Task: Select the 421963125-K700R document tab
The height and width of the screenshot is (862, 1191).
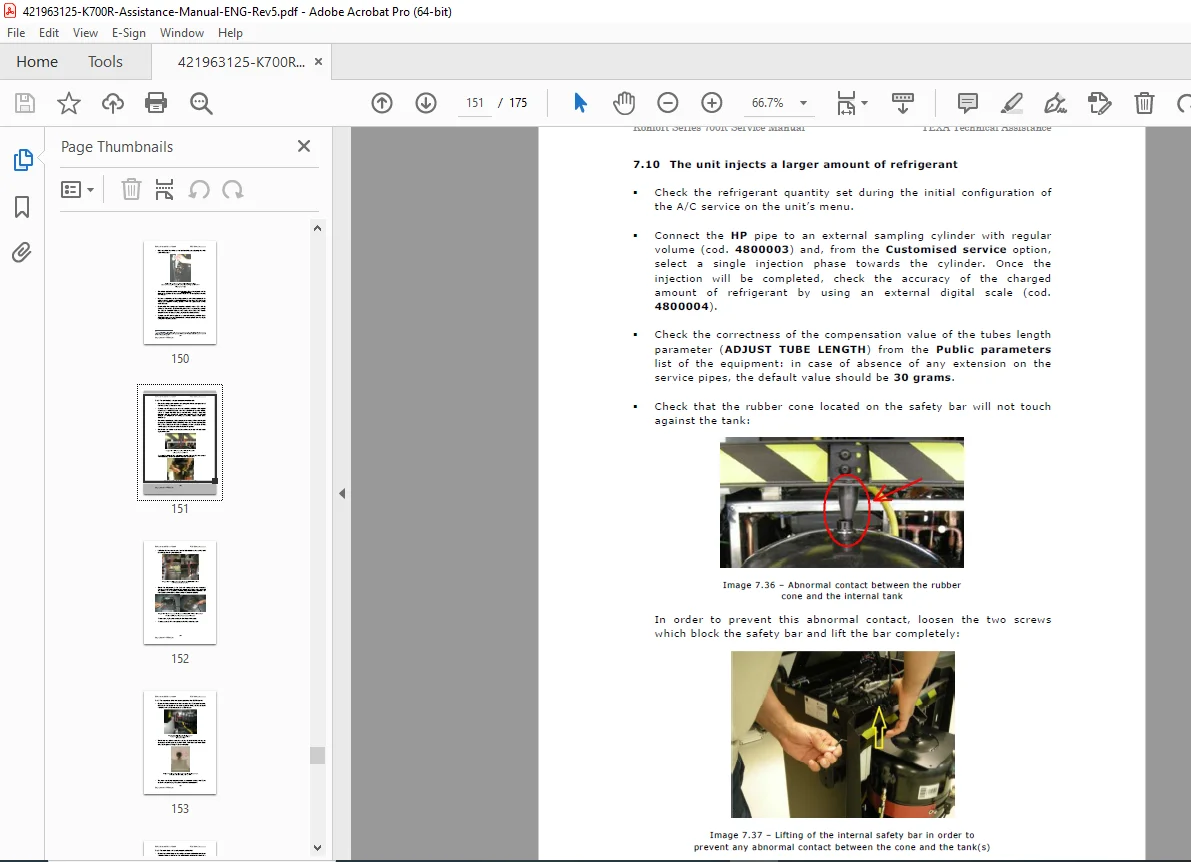Action: pos(240,62)
